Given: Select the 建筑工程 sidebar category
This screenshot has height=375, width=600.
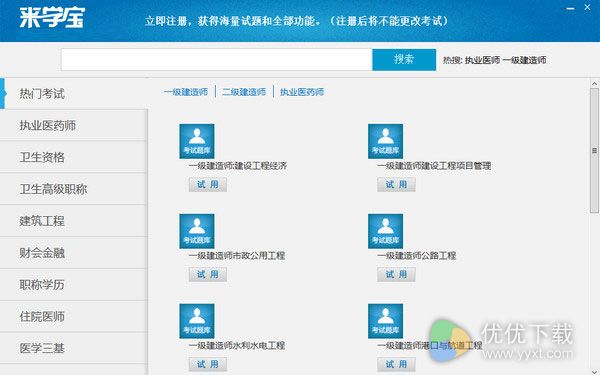Looking at the screenshot, I should [73, 221].
